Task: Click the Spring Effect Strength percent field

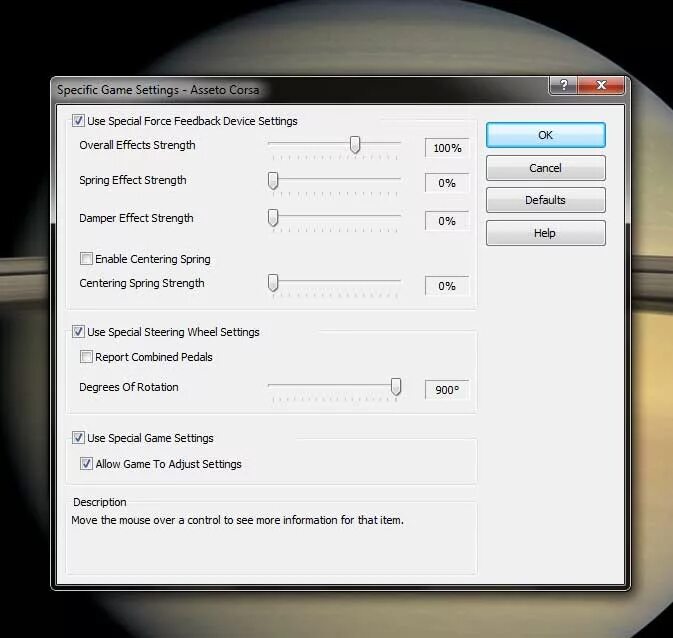Action: click(x=447, y=183)
